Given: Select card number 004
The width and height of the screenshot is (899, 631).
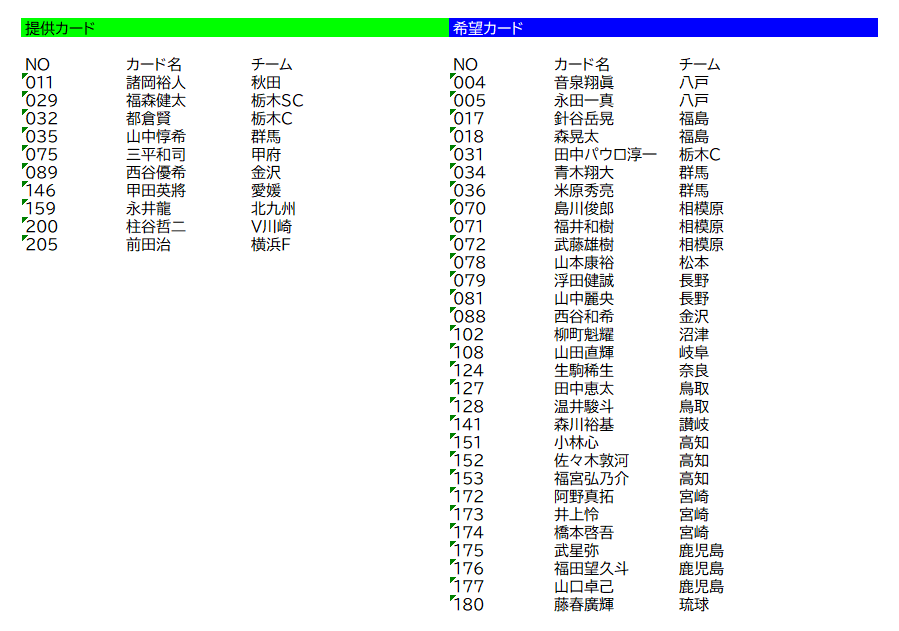Looking at the screenshot, I should 469,83.
